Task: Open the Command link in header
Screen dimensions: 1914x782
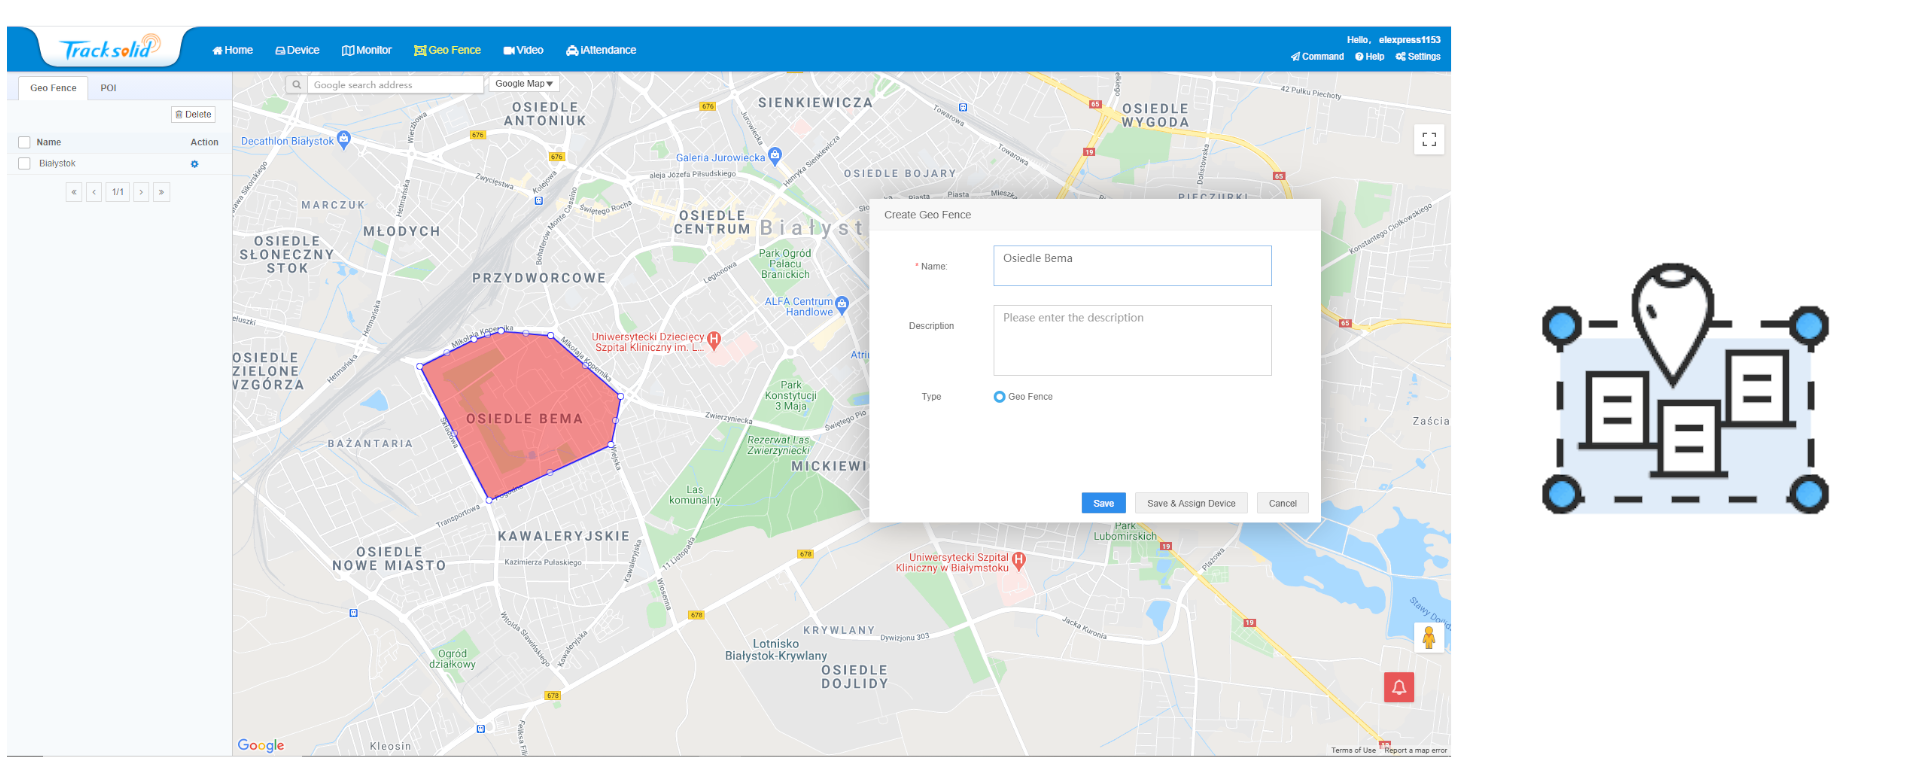Action: click(x=1317, y=57)
